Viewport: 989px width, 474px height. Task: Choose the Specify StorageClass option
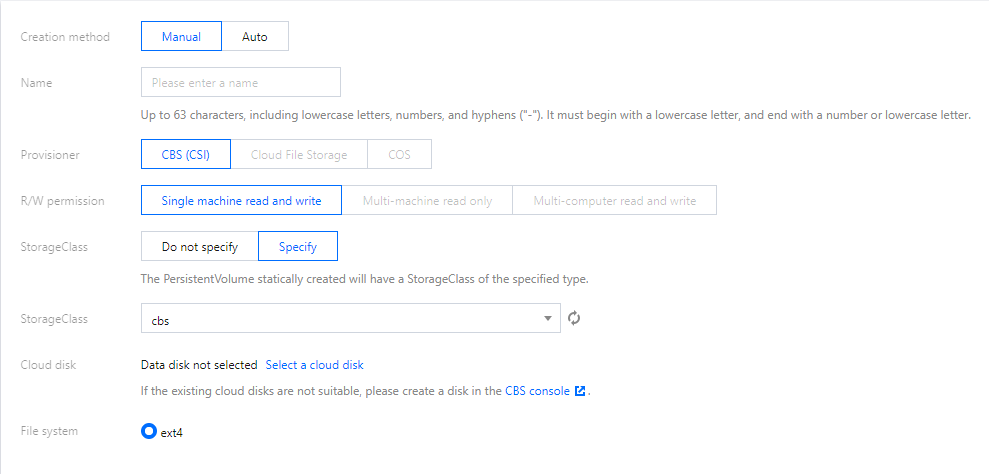[x=298, y=247]
